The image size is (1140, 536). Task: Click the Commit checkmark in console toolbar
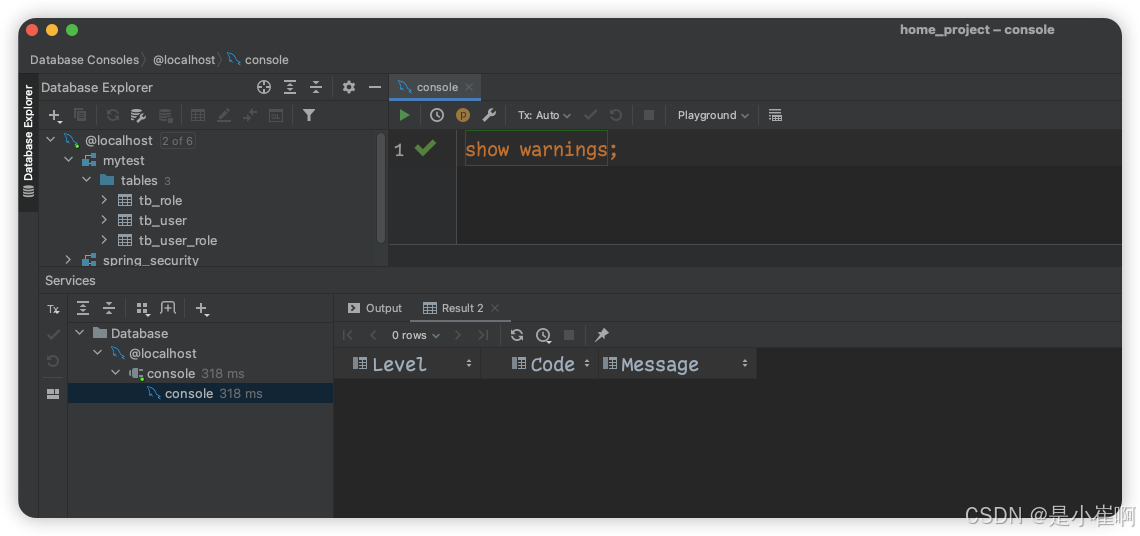coord(590,115)
